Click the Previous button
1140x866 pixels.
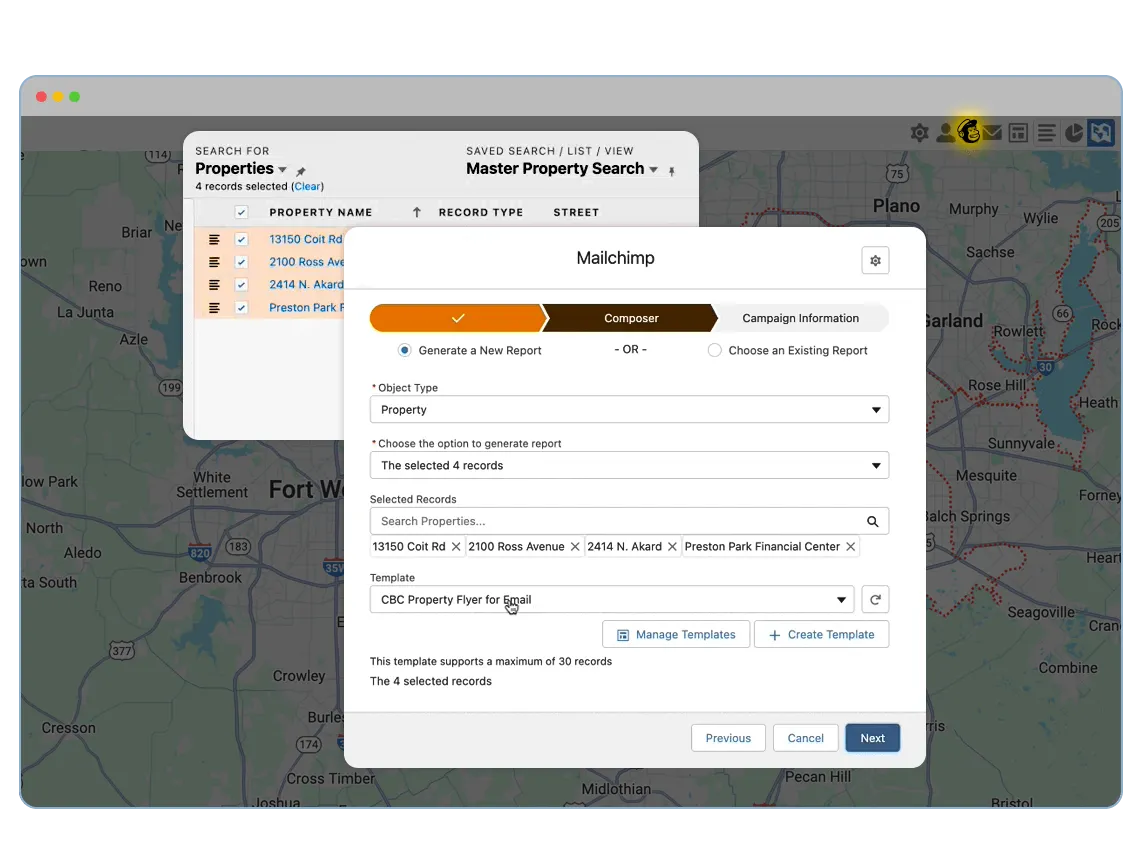coord(728,738)
